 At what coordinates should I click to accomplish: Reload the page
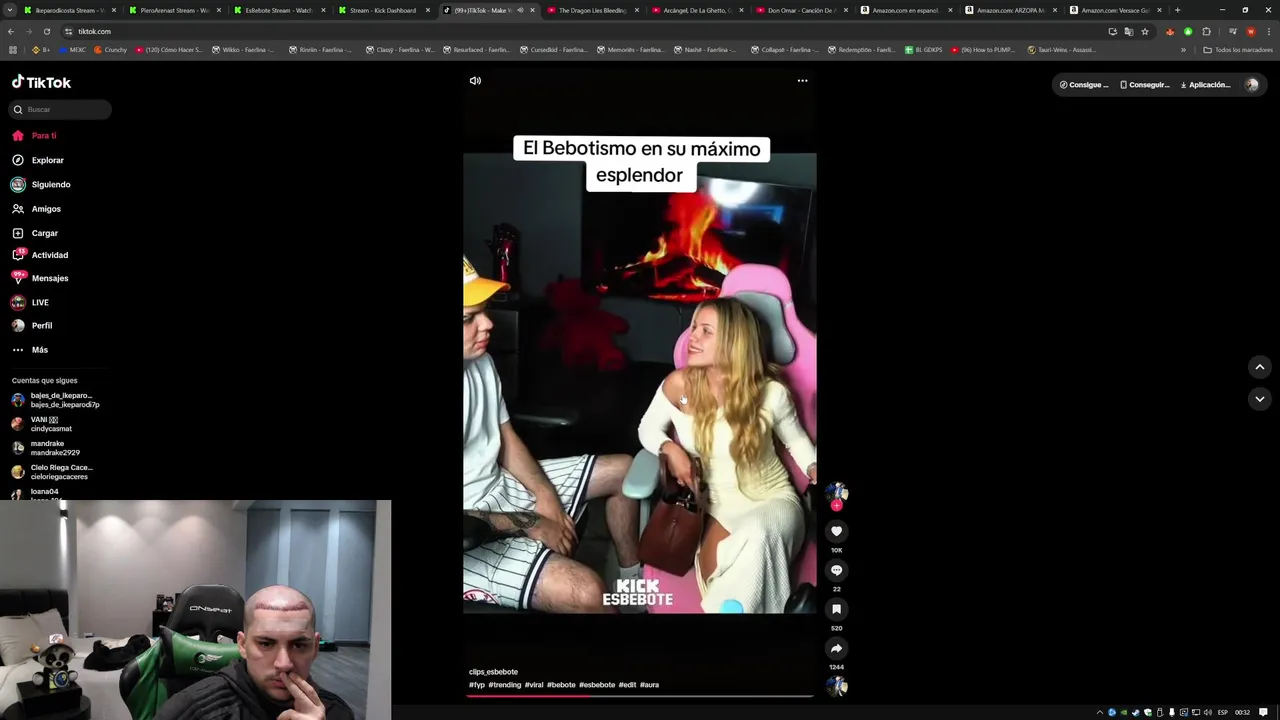[x=46, y=31]
